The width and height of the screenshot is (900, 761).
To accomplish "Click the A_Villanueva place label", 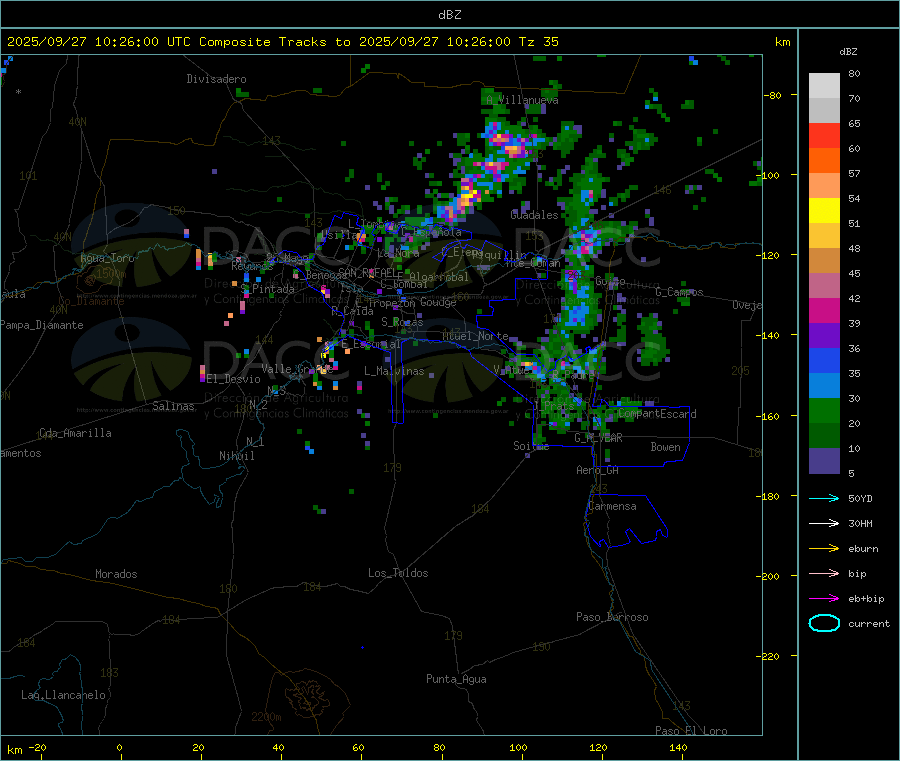I will click(522, 100).
